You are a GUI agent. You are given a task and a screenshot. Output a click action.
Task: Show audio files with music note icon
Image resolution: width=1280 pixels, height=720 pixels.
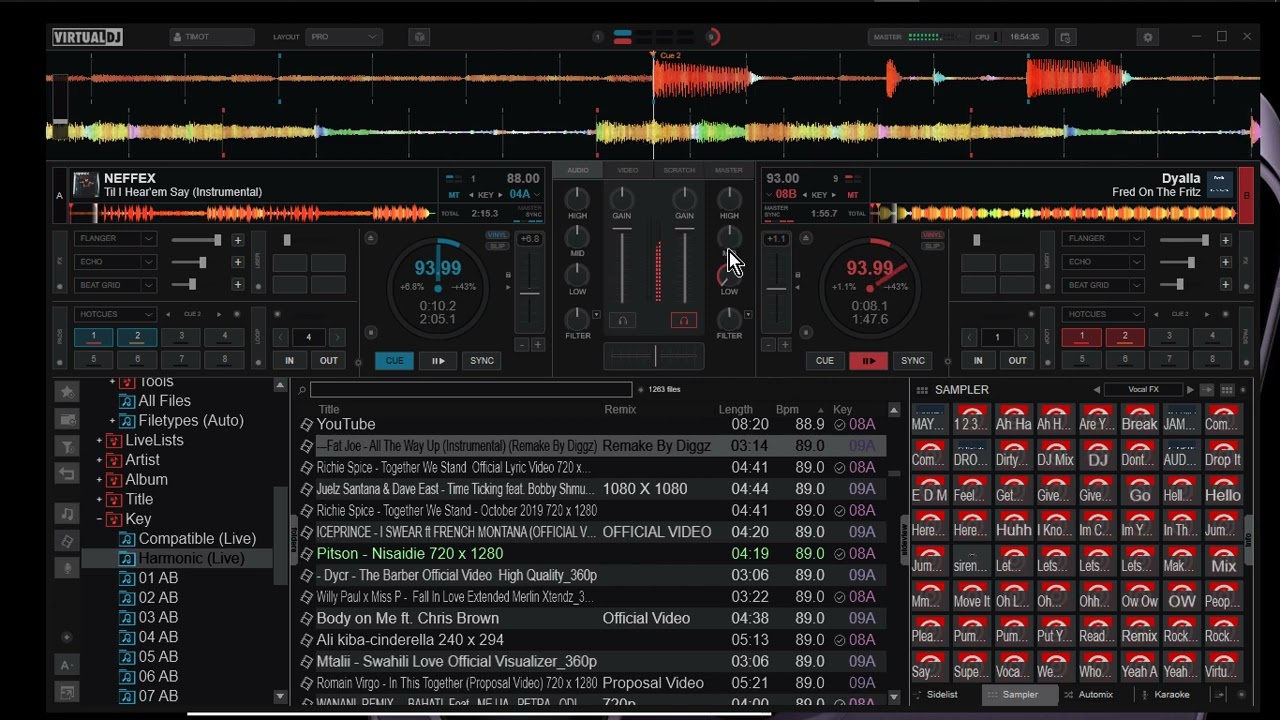67,514
